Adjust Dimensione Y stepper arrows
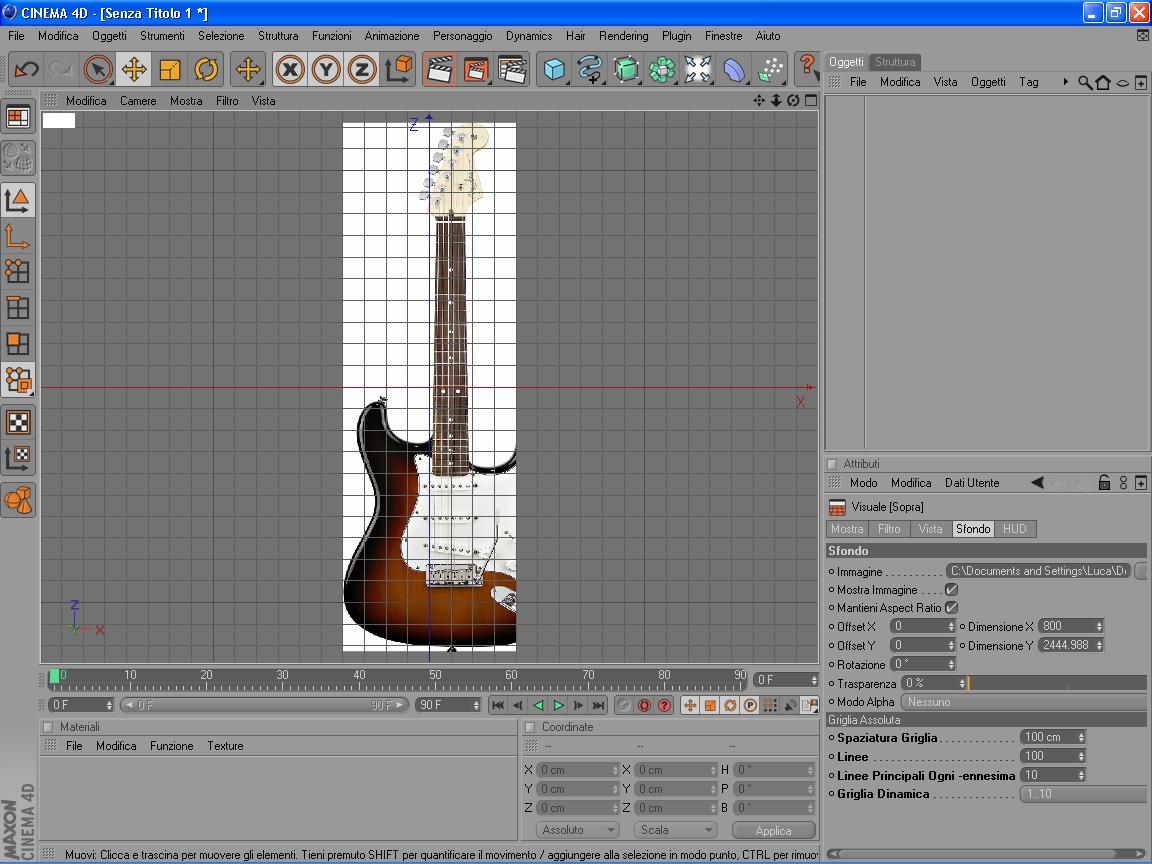The height and width of the screenshot is (864, 1152). 1099,646
